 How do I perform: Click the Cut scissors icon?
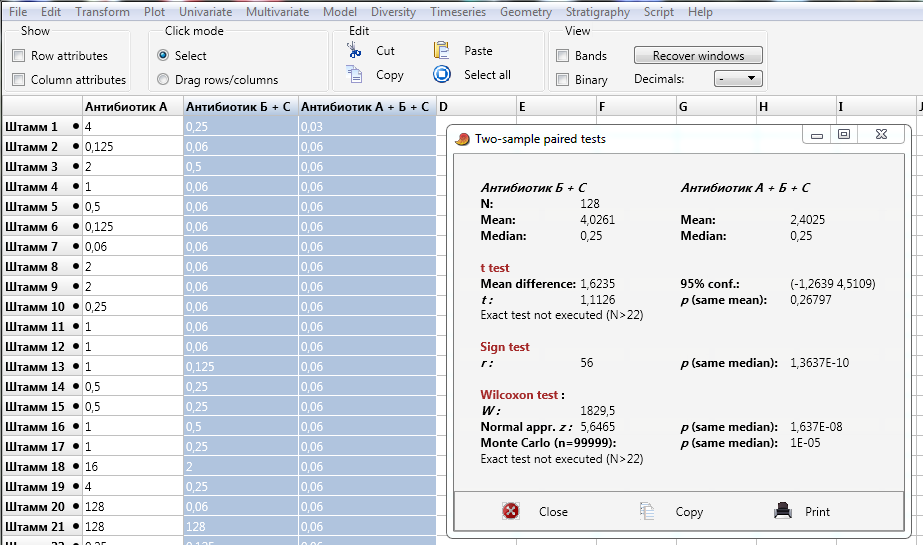[354, 50]
